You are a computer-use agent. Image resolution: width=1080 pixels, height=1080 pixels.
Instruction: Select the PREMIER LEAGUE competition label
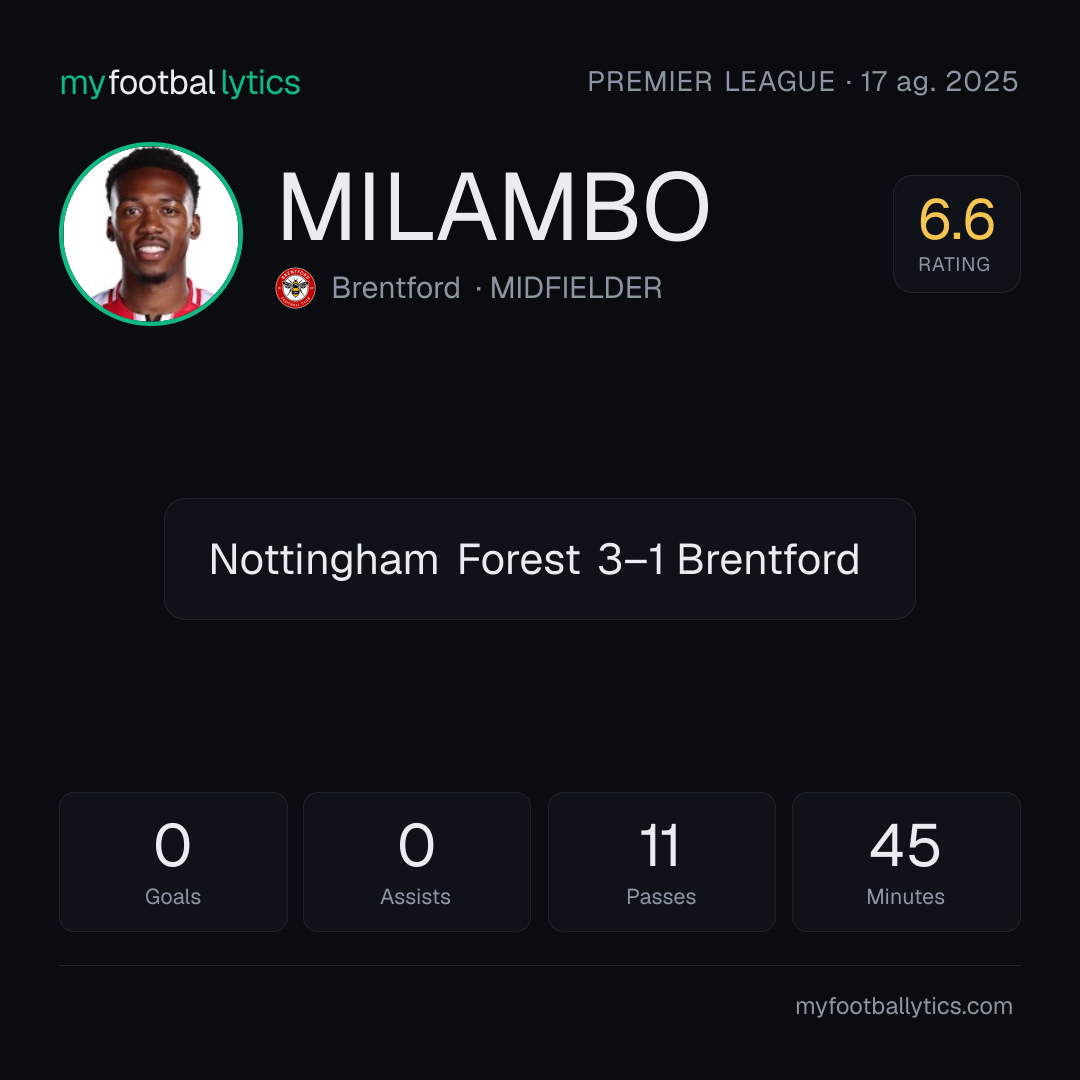(x=711, y=82)
